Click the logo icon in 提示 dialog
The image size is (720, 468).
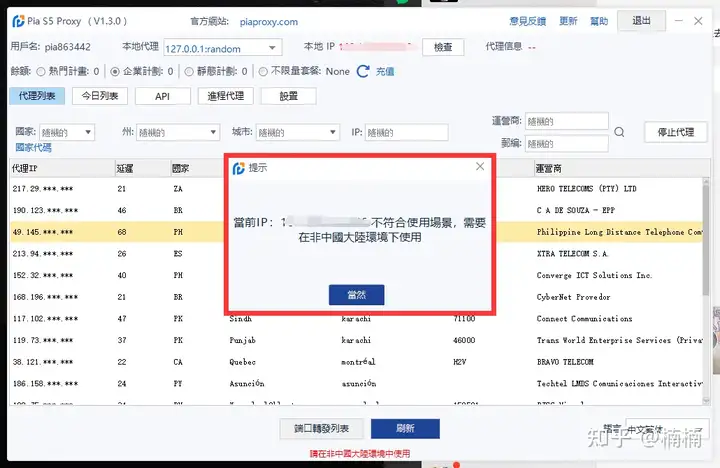click(239, 169)
